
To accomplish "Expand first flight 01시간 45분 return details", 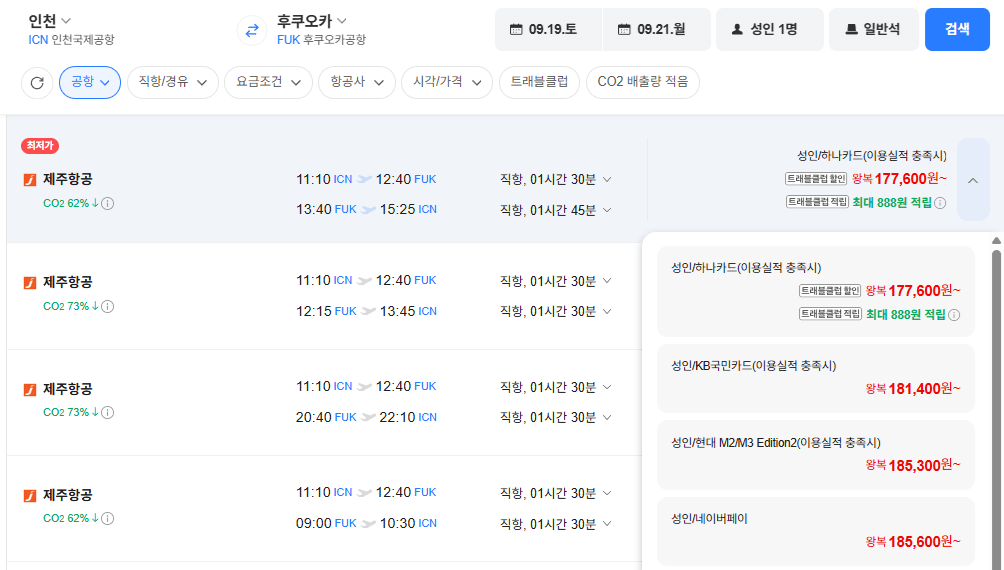I will click(607, 210).
